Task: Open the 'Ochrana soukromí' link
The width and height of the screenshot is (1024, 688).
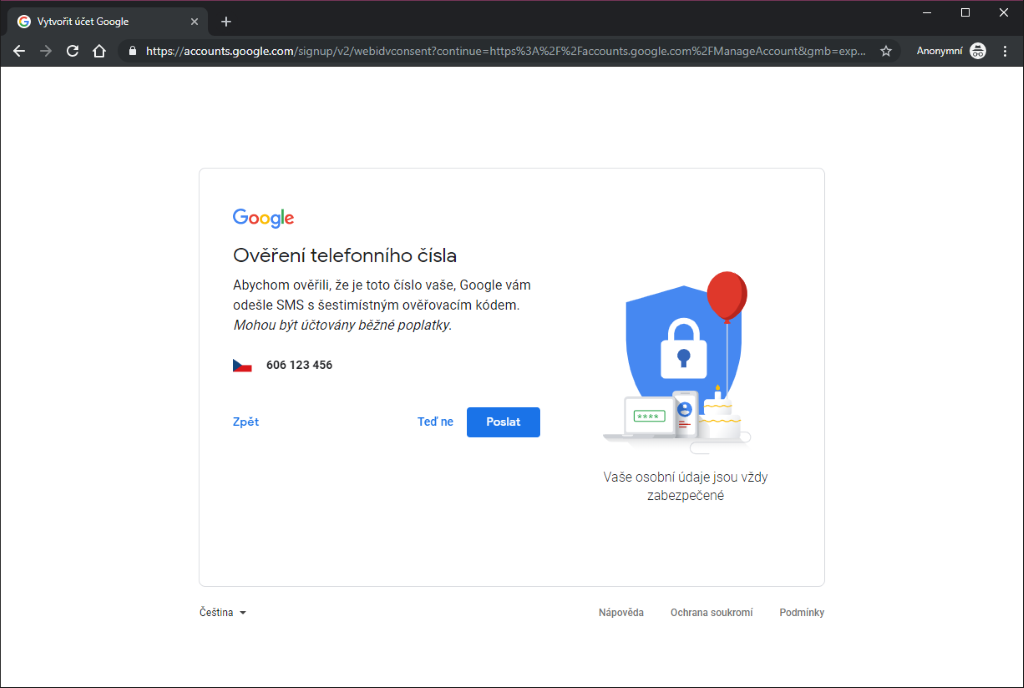Action: (711, 612)
